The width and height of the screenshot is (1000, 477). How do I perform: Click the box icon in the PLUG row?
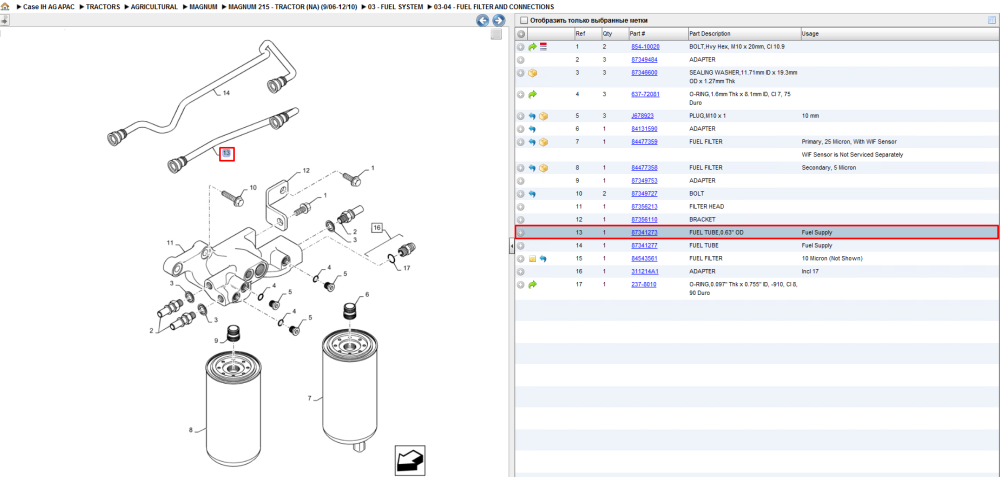pos(543,116)
